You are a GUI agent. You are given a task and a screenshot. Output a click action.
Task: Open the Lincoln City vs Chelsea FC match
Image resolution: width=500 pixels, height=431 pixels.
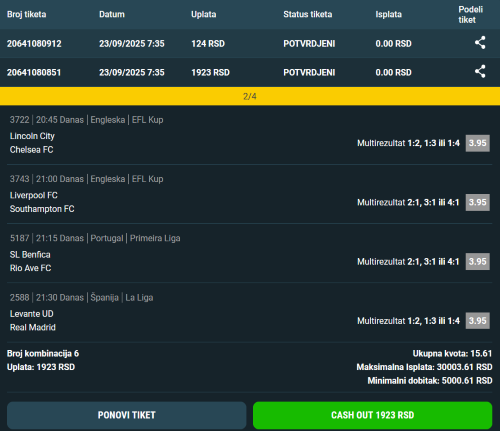point(32,143)
